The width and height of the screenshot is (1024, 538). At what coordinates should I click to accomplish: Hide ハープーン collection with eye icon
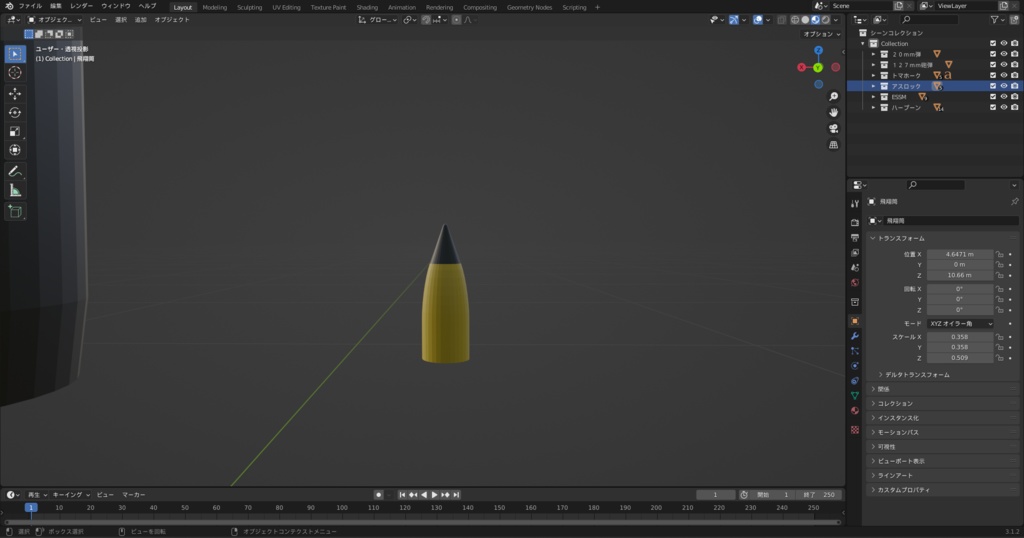(1004, 107)
